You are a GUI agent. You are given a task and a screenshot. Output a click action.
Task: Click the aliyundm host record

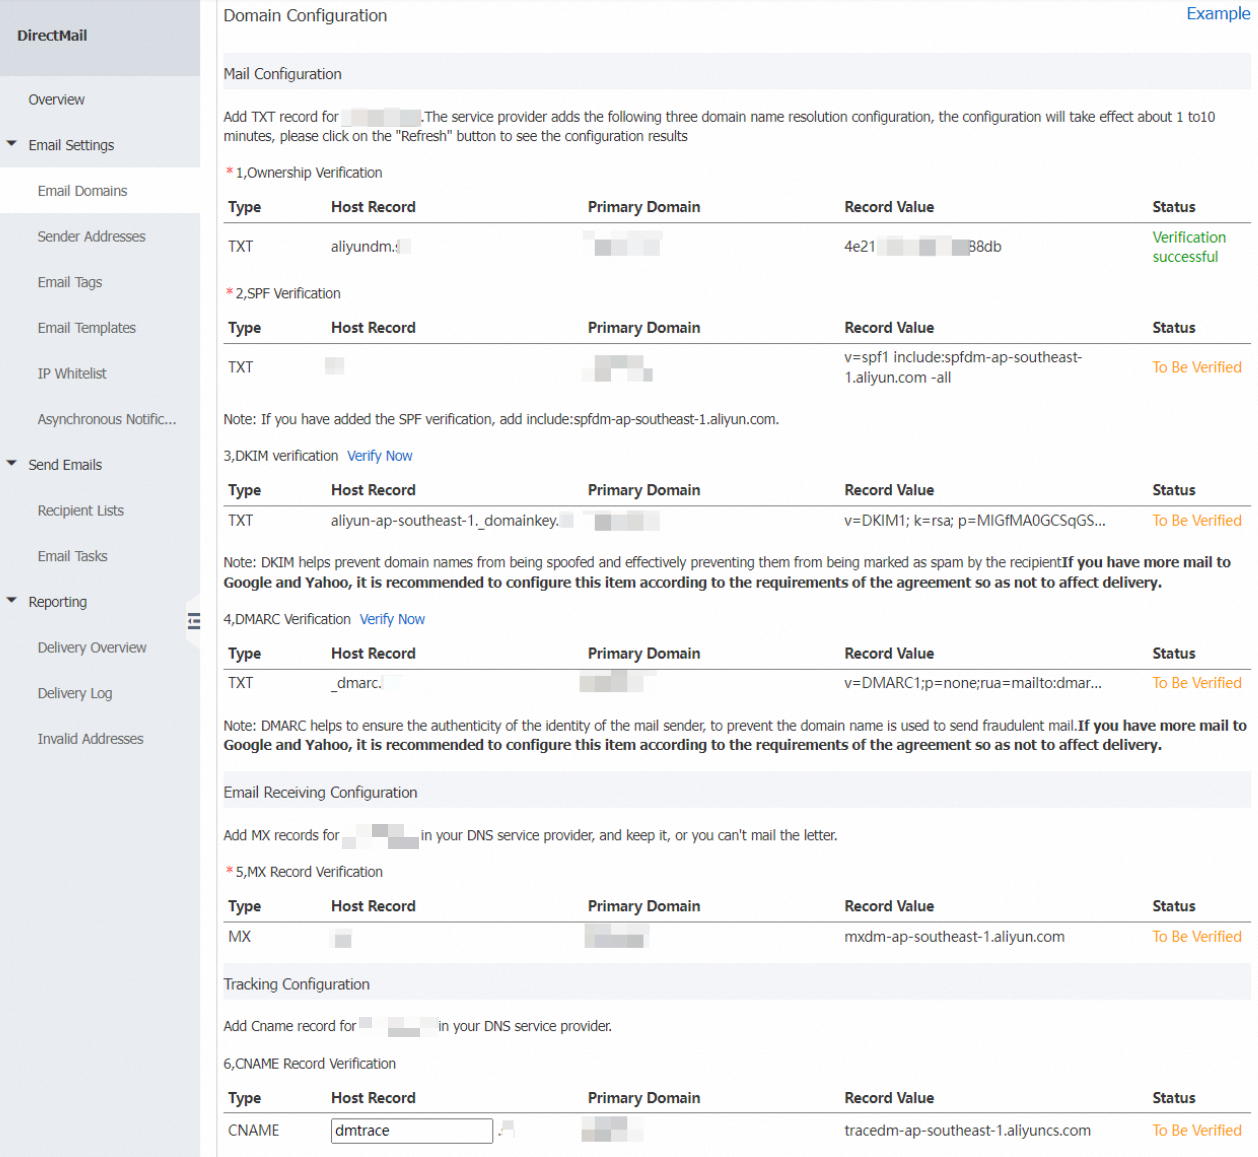click(x=364, y=247)
